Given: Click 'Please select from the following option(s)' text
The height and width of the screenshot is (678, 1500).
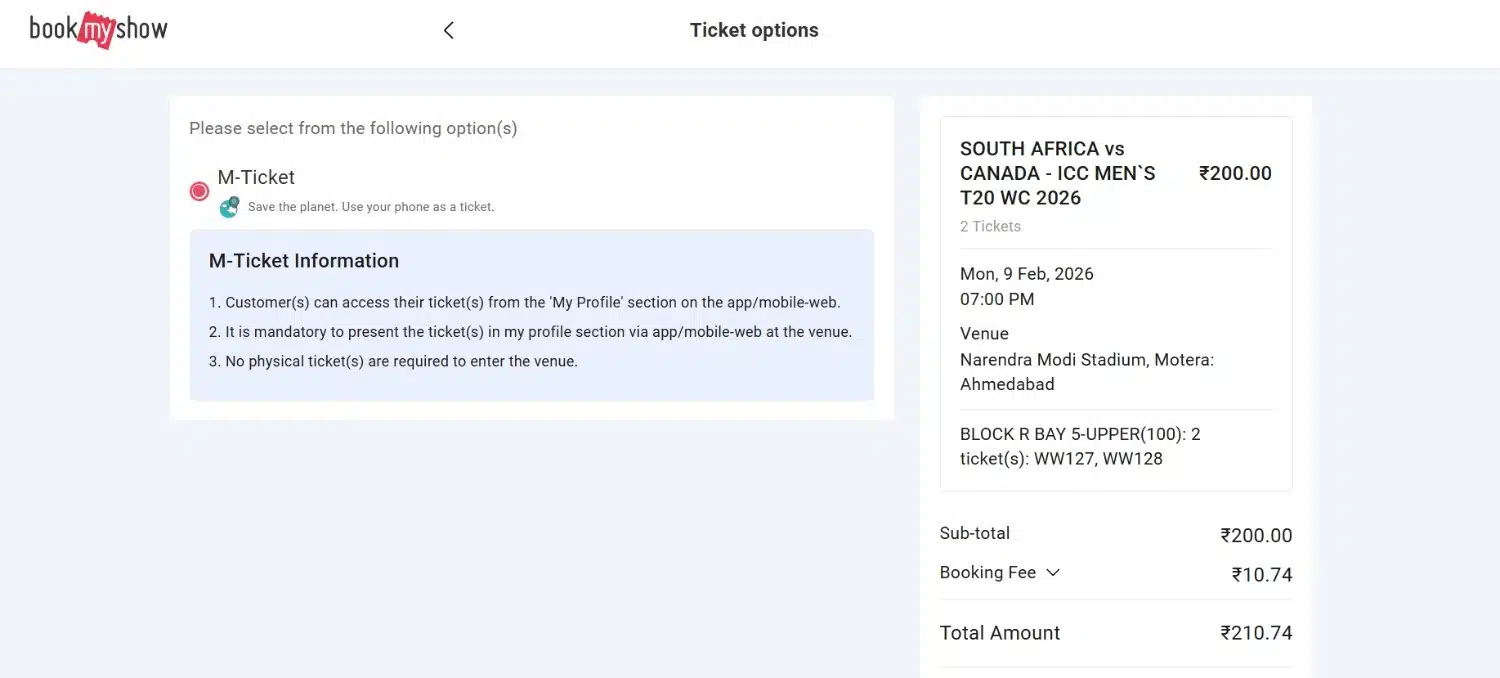Looking at the screenshot, I should pos(353,128).
